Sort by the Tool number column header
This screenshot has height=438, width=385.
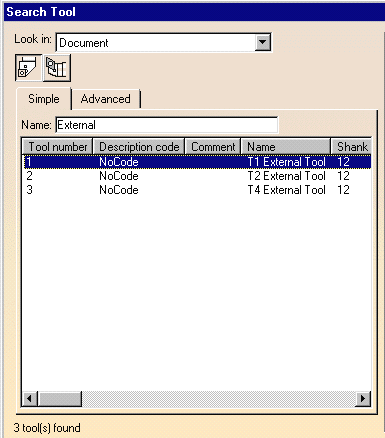tap(58, 147)
